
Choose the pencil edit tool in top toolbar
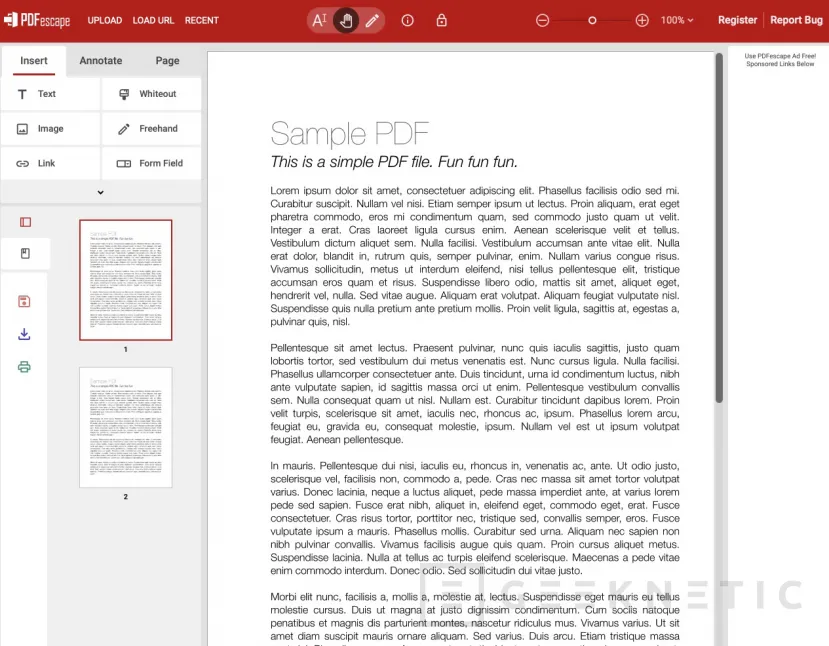pyautogui.click(x=372, y=21)
